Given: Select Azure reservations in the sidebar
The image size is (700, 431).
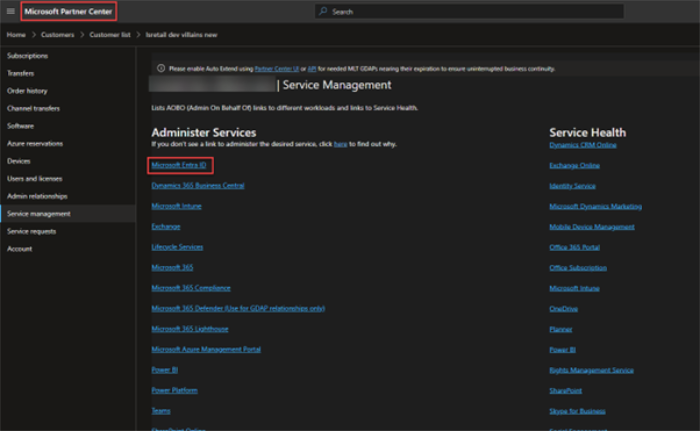Looking at the screenshot, I should coord(34,143).
